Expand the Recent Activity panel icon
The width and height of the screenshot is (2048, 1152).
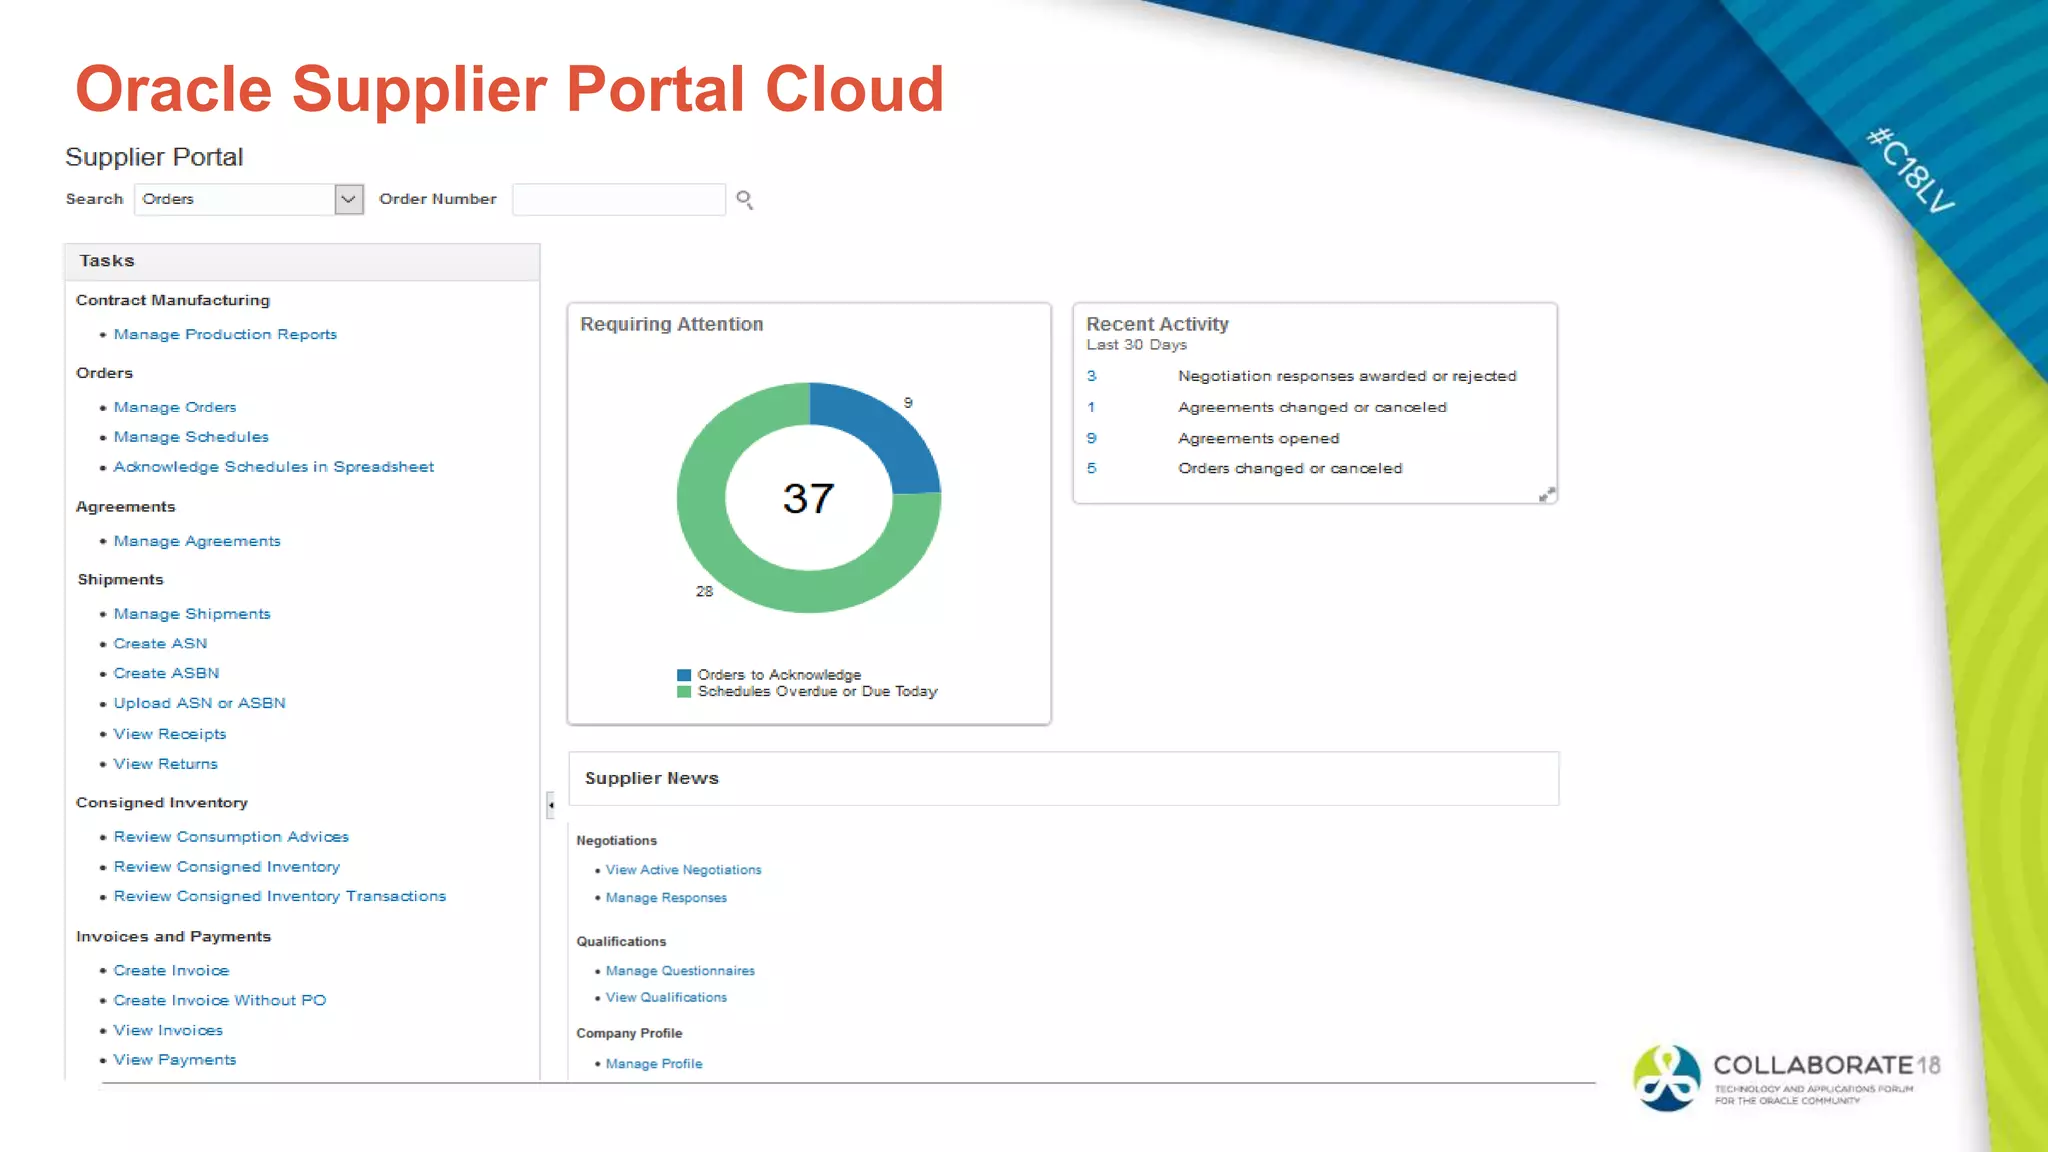tap(1546, 495)
